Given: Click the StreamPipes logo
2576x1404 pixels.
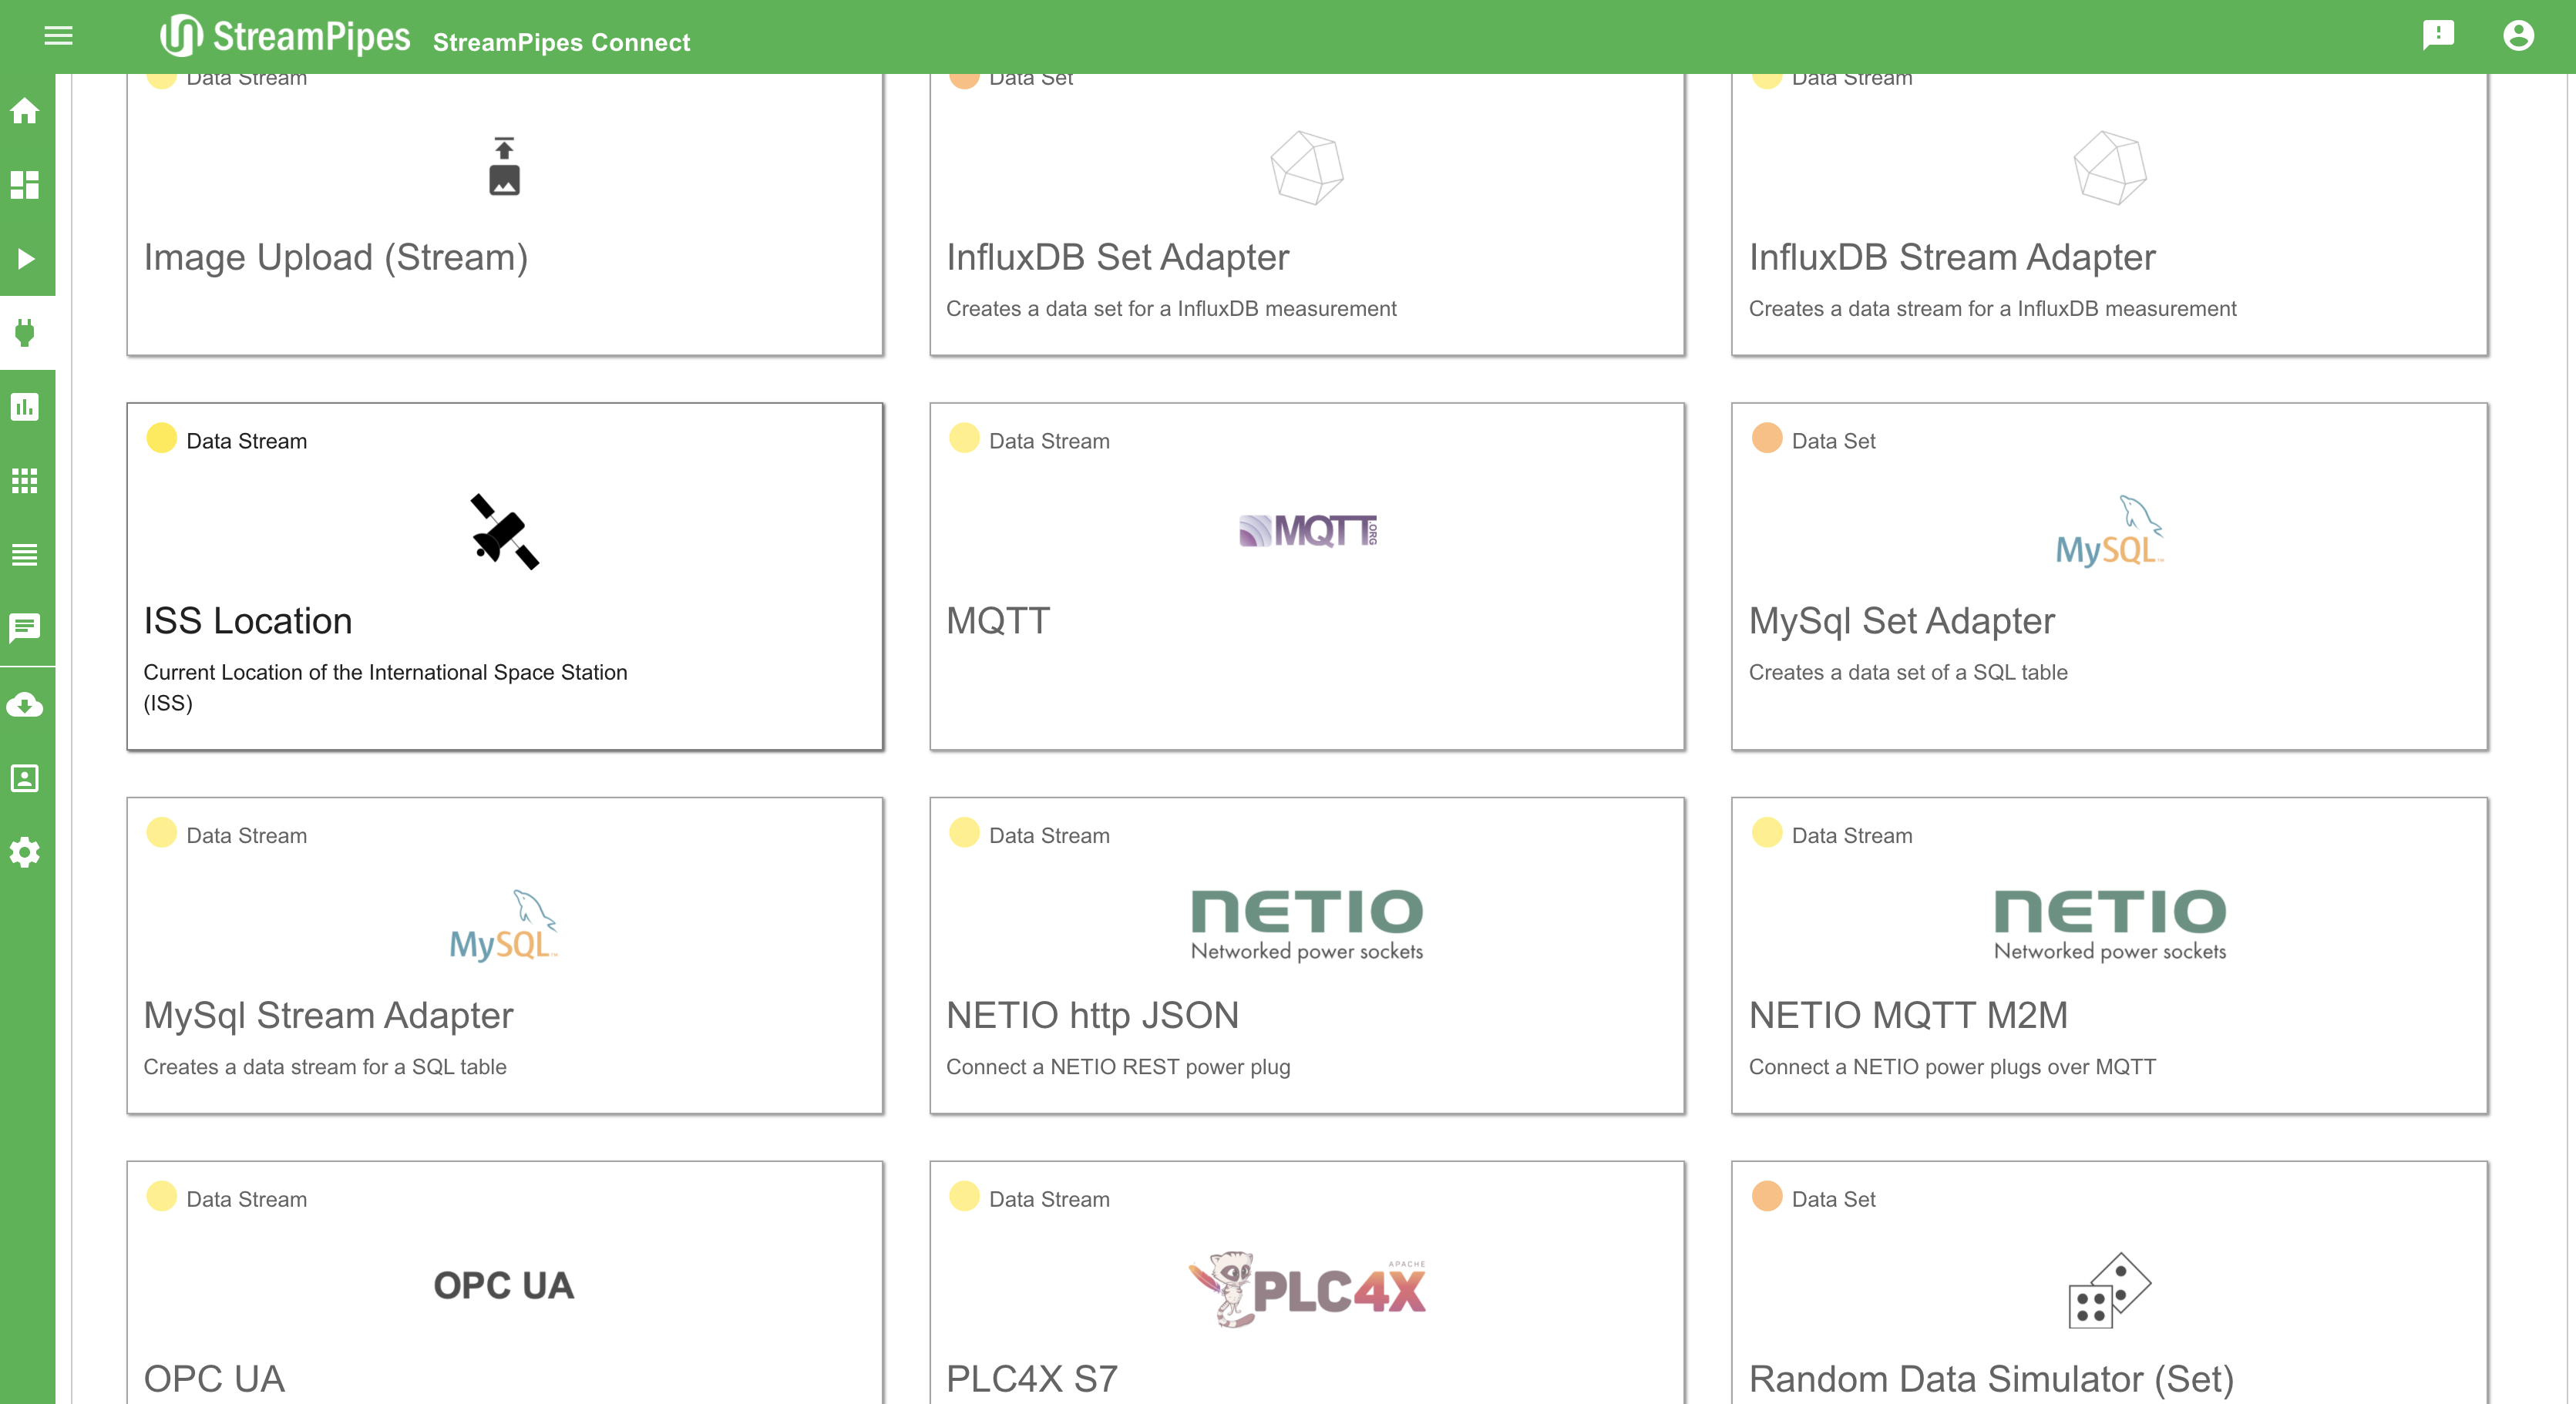Looking at the screenshot, I should point(285,37).
